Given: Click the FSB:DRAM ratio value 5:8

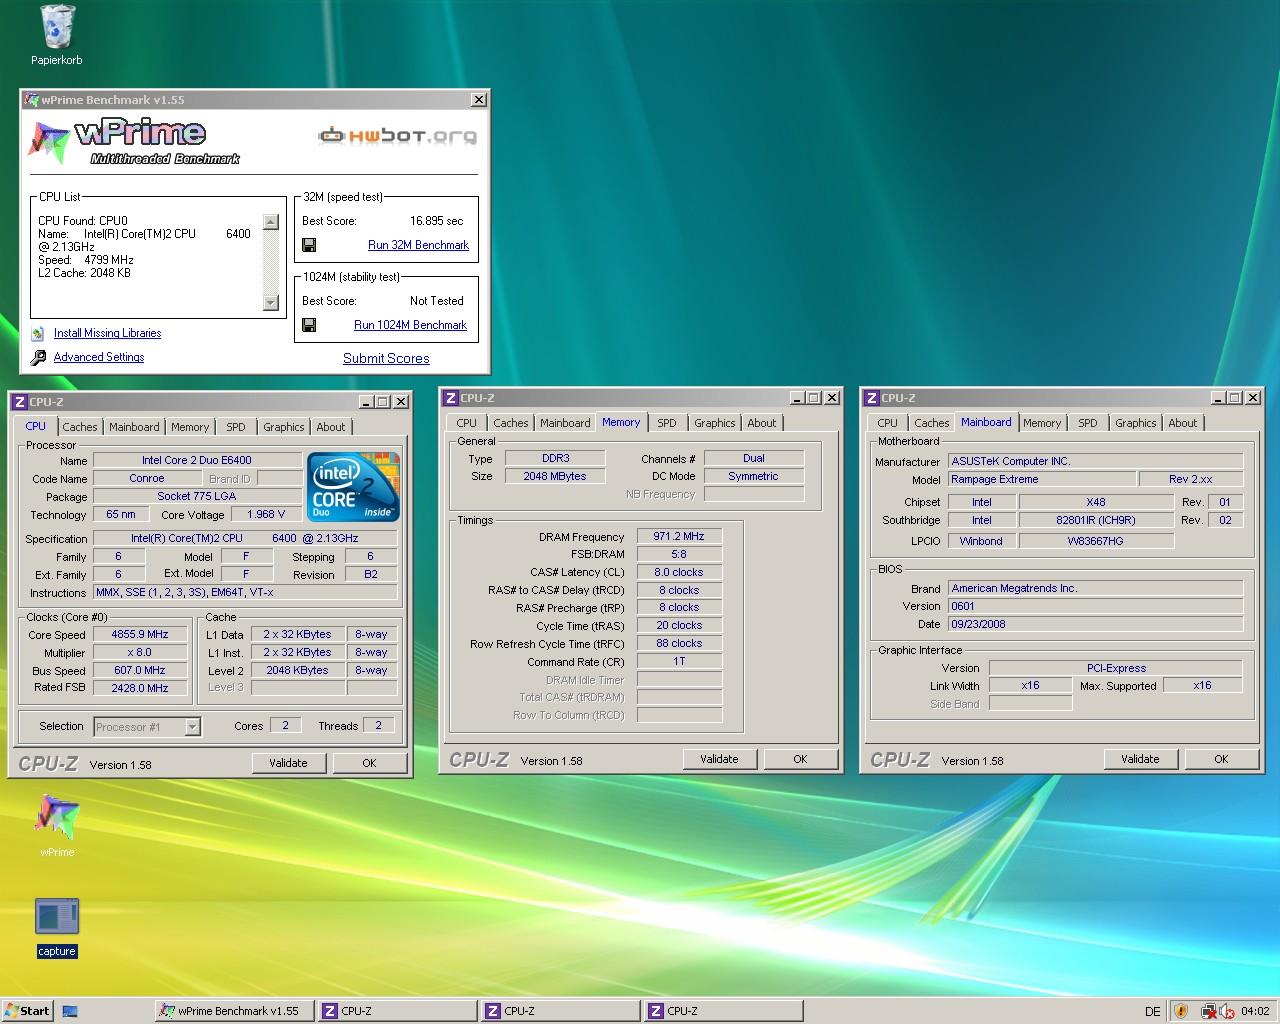Looking at the screenshot, I should coord(679,554).
